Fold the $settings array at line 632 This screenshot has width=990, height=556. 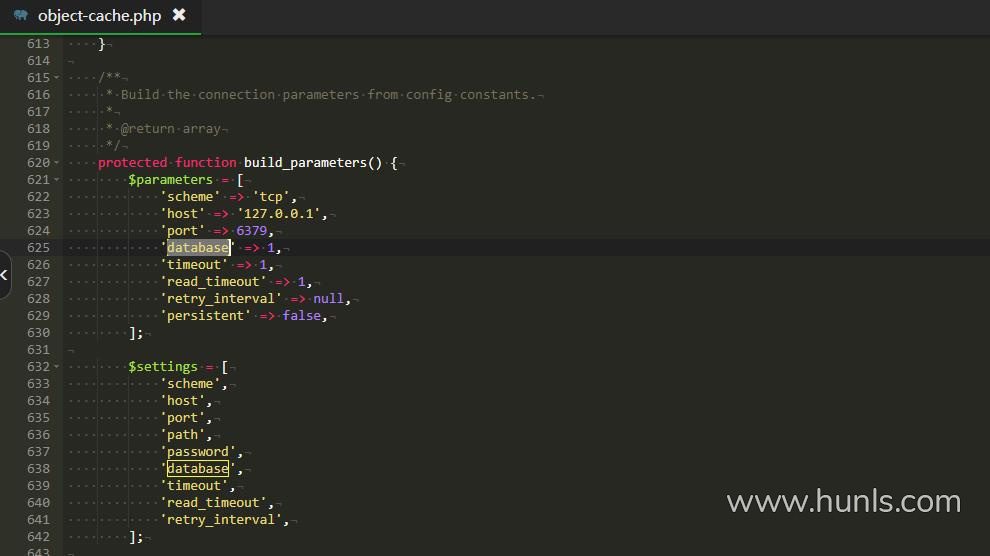pyautogui.click(x=56, y=367)
